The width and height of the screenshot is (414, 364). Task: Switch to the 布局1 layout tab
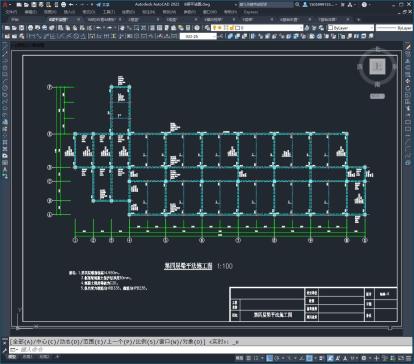(27, 357)
